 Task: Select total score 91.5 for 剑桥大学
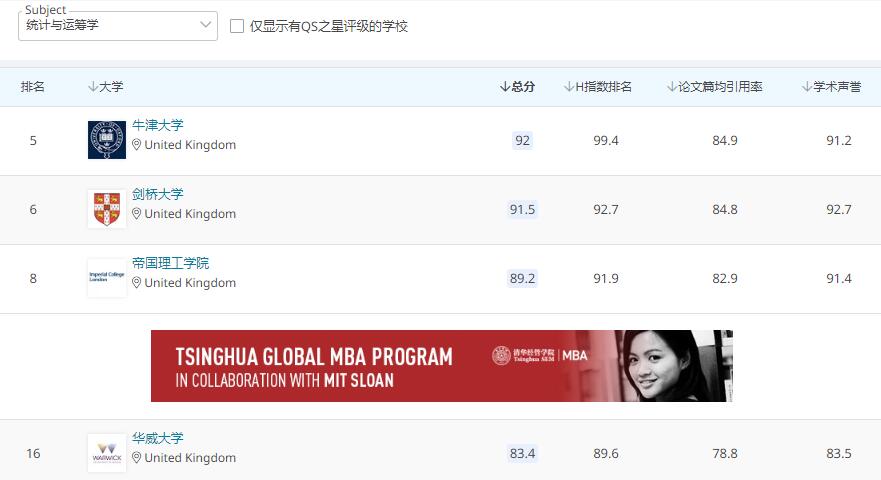[523, 209]
